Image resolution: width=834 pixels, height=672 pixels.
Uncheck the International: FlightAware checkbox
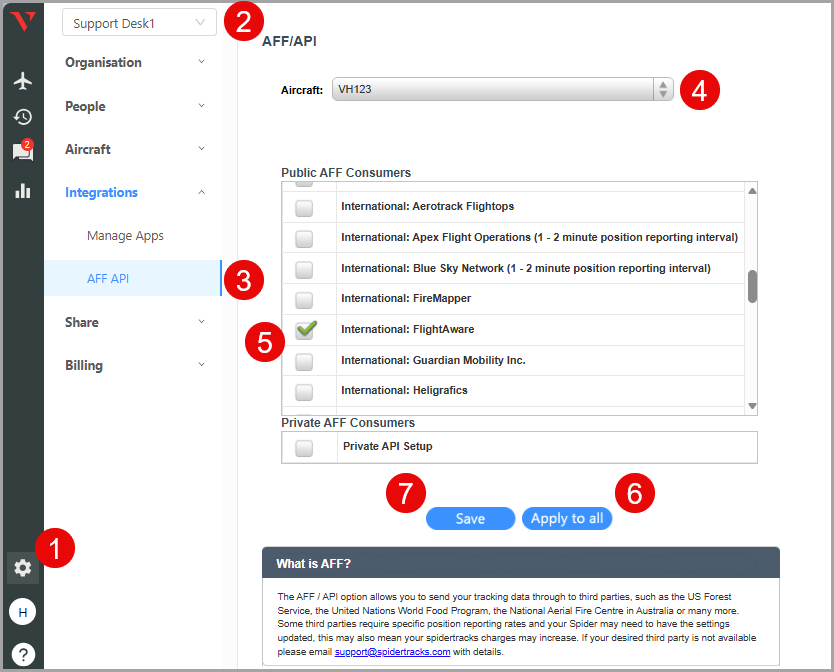point(304,330)
